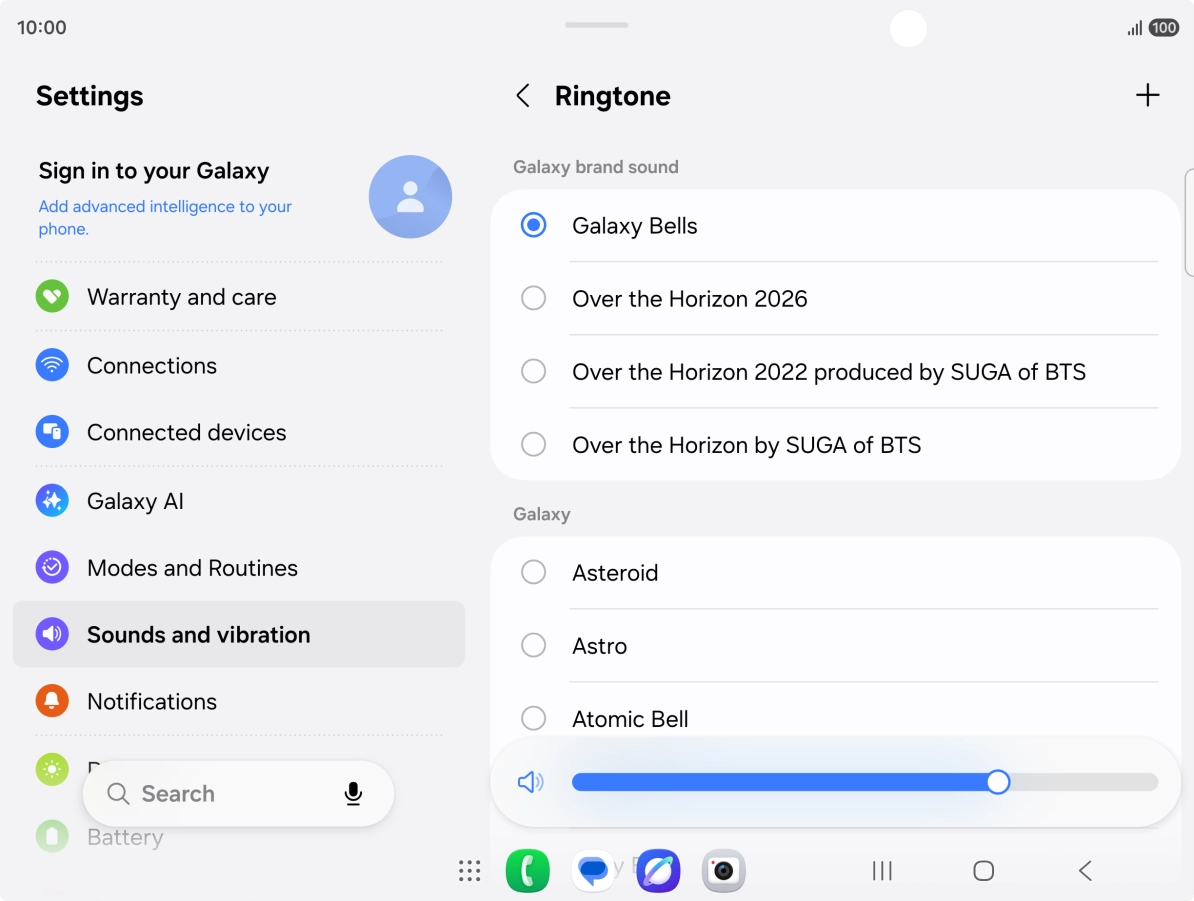Tap the Display sun icon
The width and height of the screenshot is (1194, 901).
click(x=52, y=769)
